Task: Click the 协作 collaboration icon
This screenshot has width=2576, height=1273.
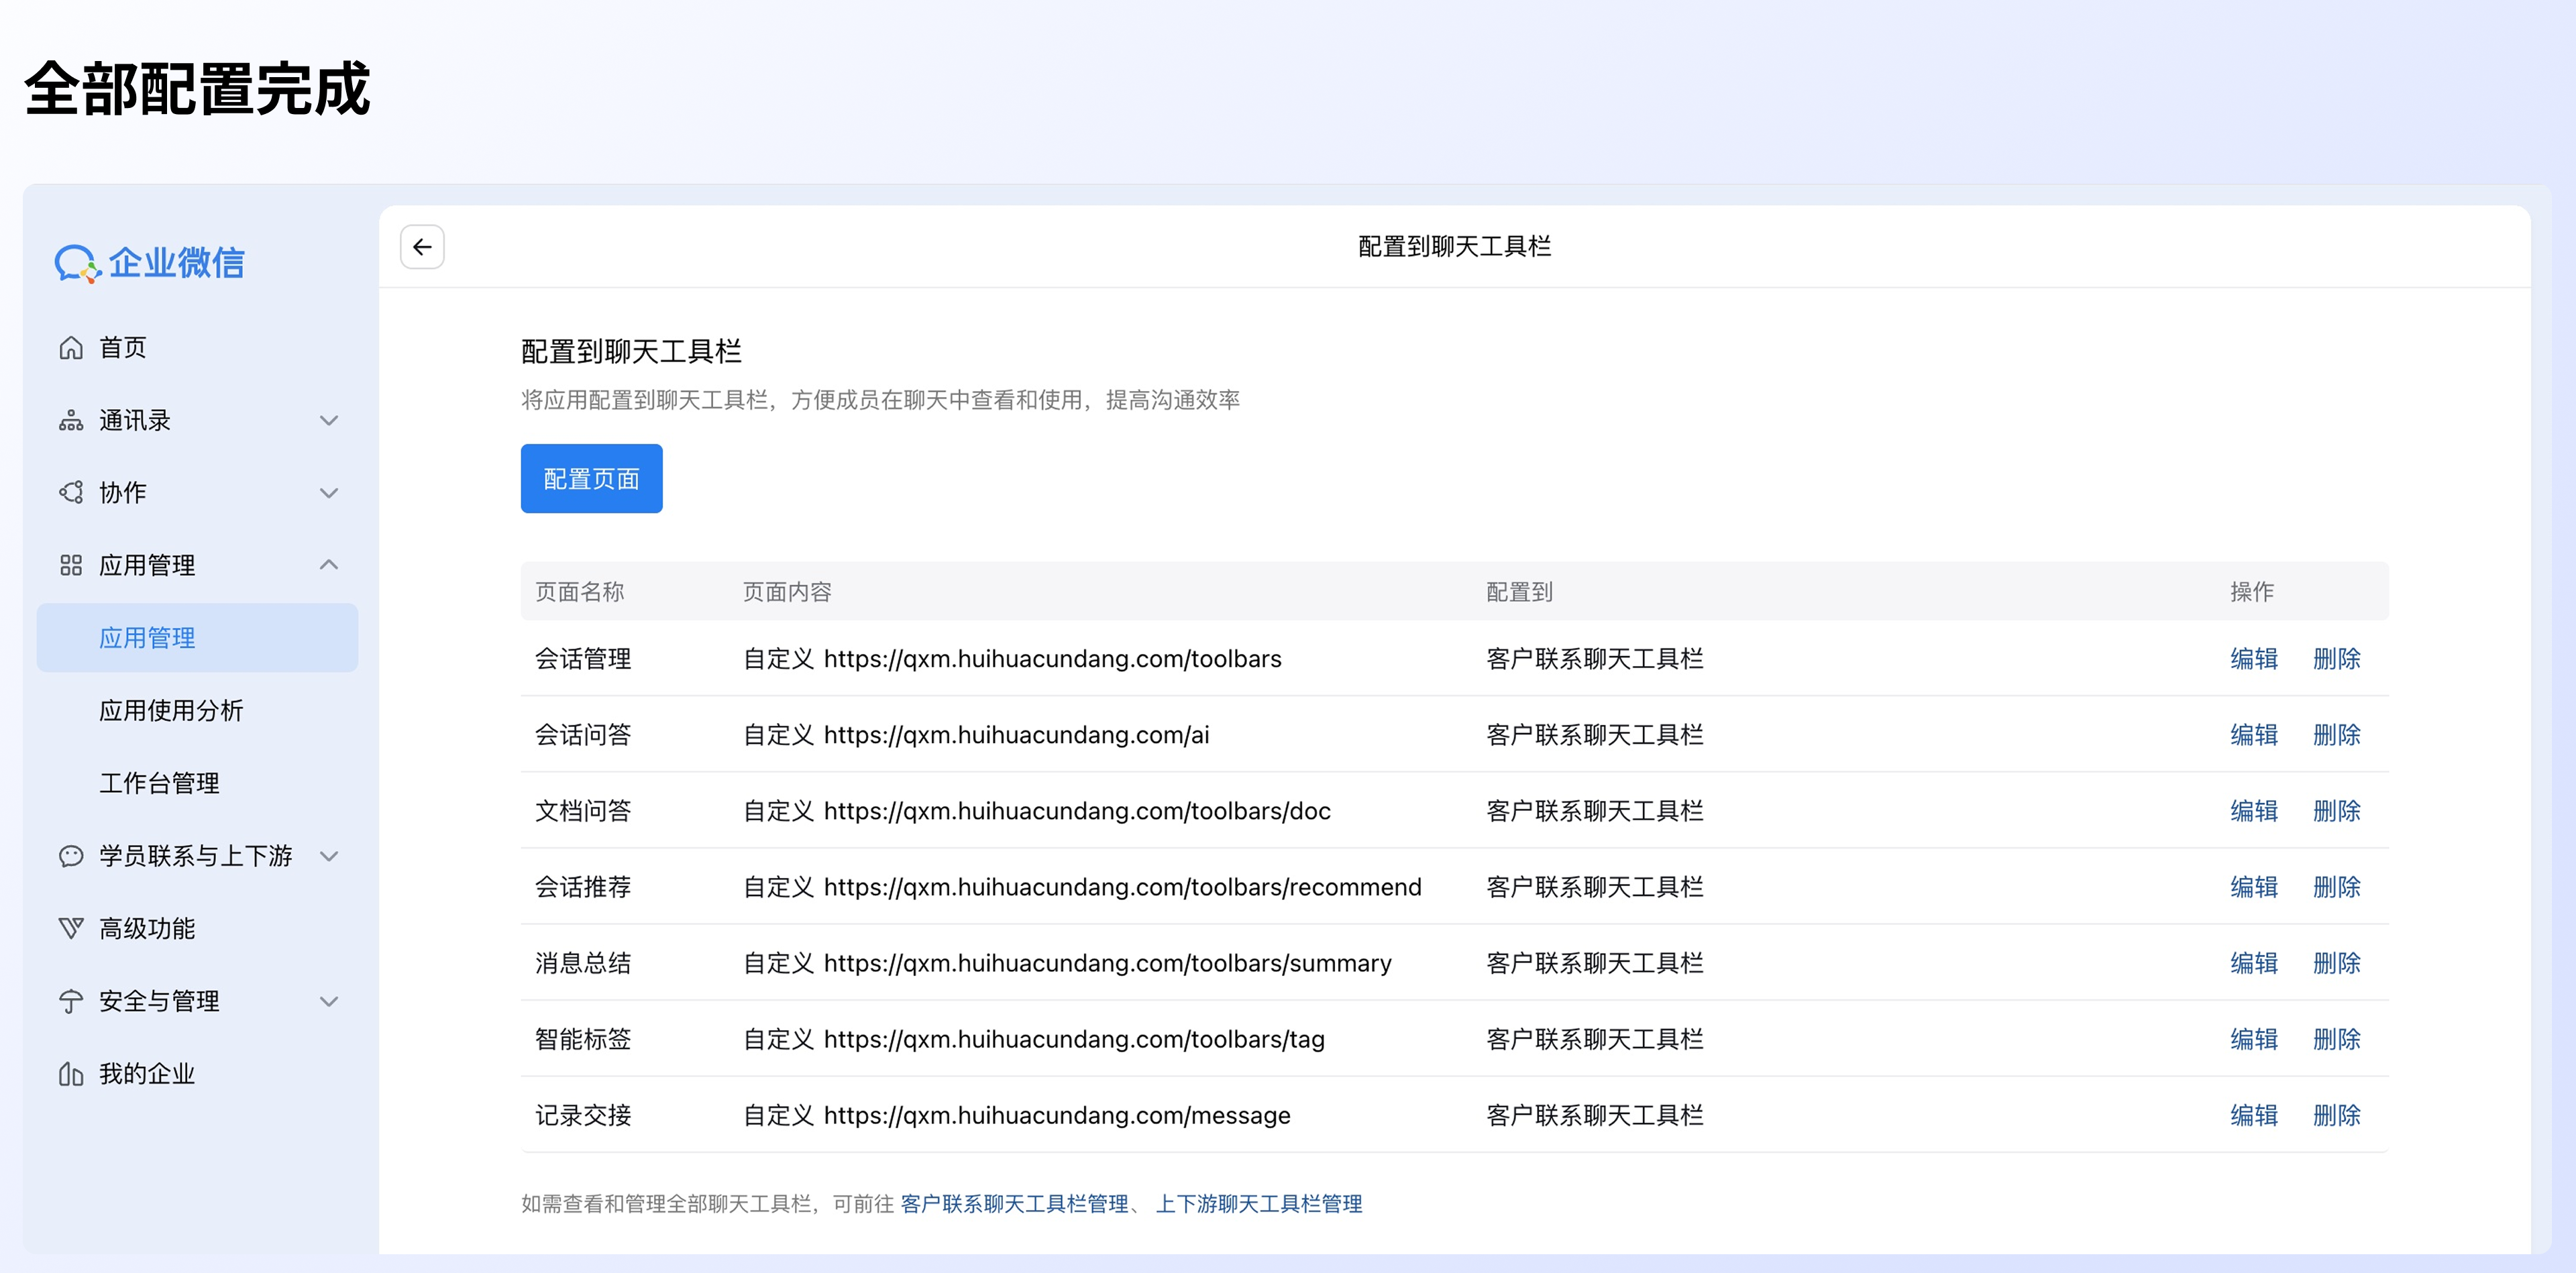Action: (71, 493)
